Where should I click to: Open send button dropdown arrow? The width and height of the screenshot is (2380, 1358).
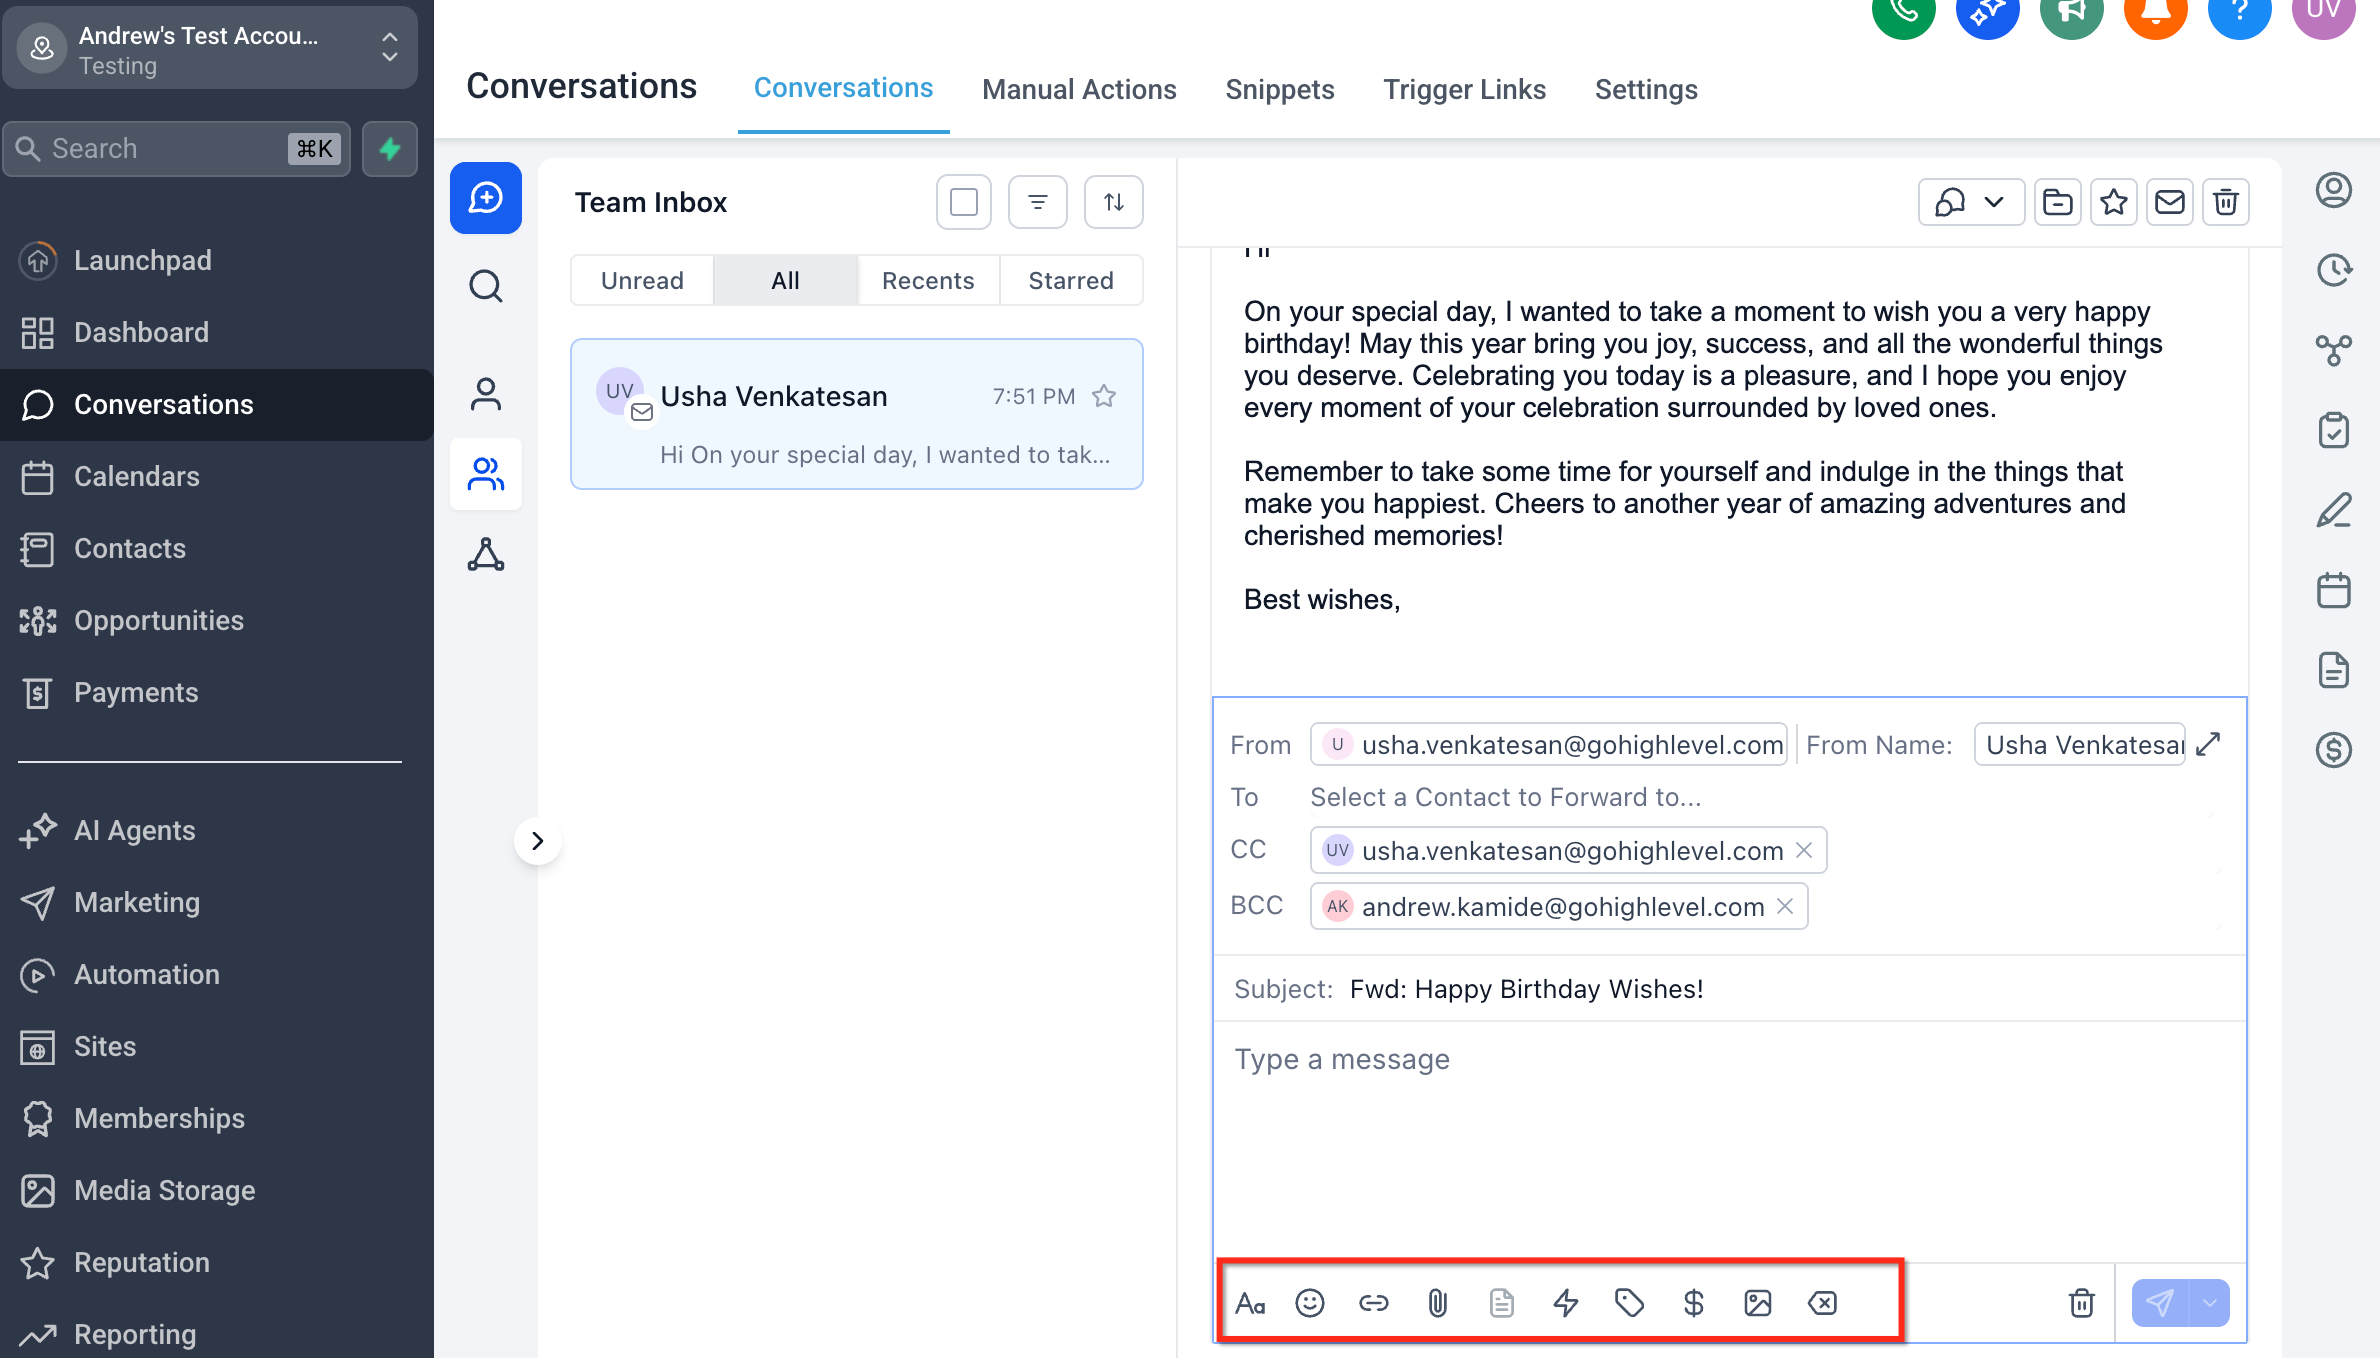coord(2210,1303)
